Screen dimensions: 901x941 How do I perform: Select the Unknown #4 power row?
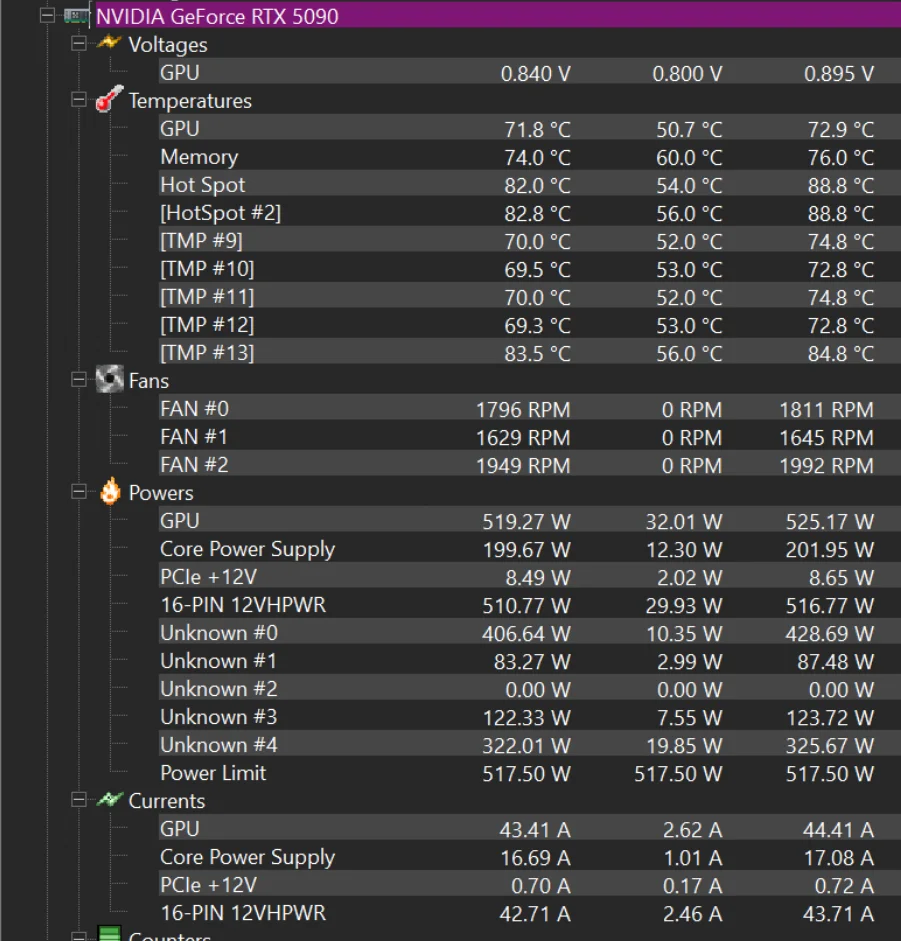point(529,745)
